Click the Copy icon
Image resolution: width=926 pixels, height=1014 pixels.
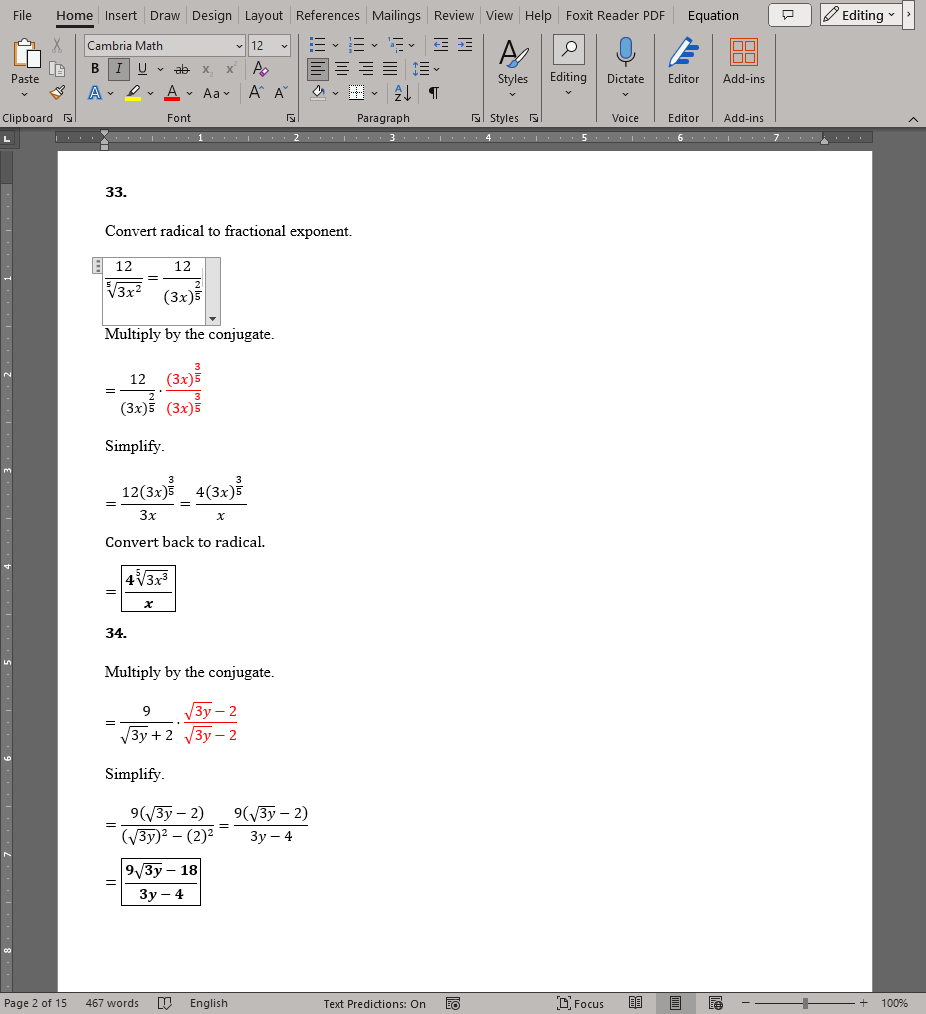tap(57, 69)
